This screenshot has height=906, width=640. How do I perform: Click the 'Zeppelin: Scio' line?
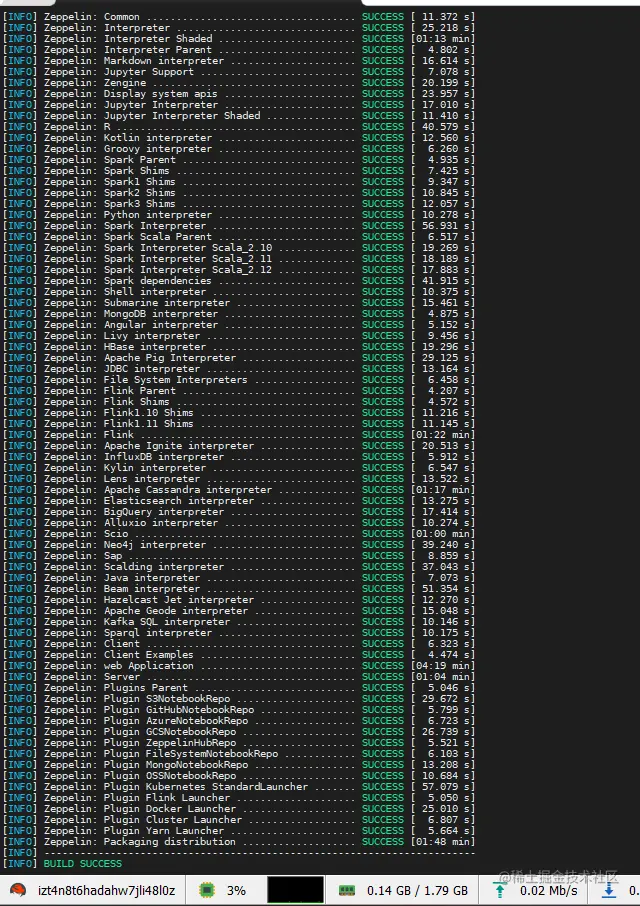pos(239,533)
